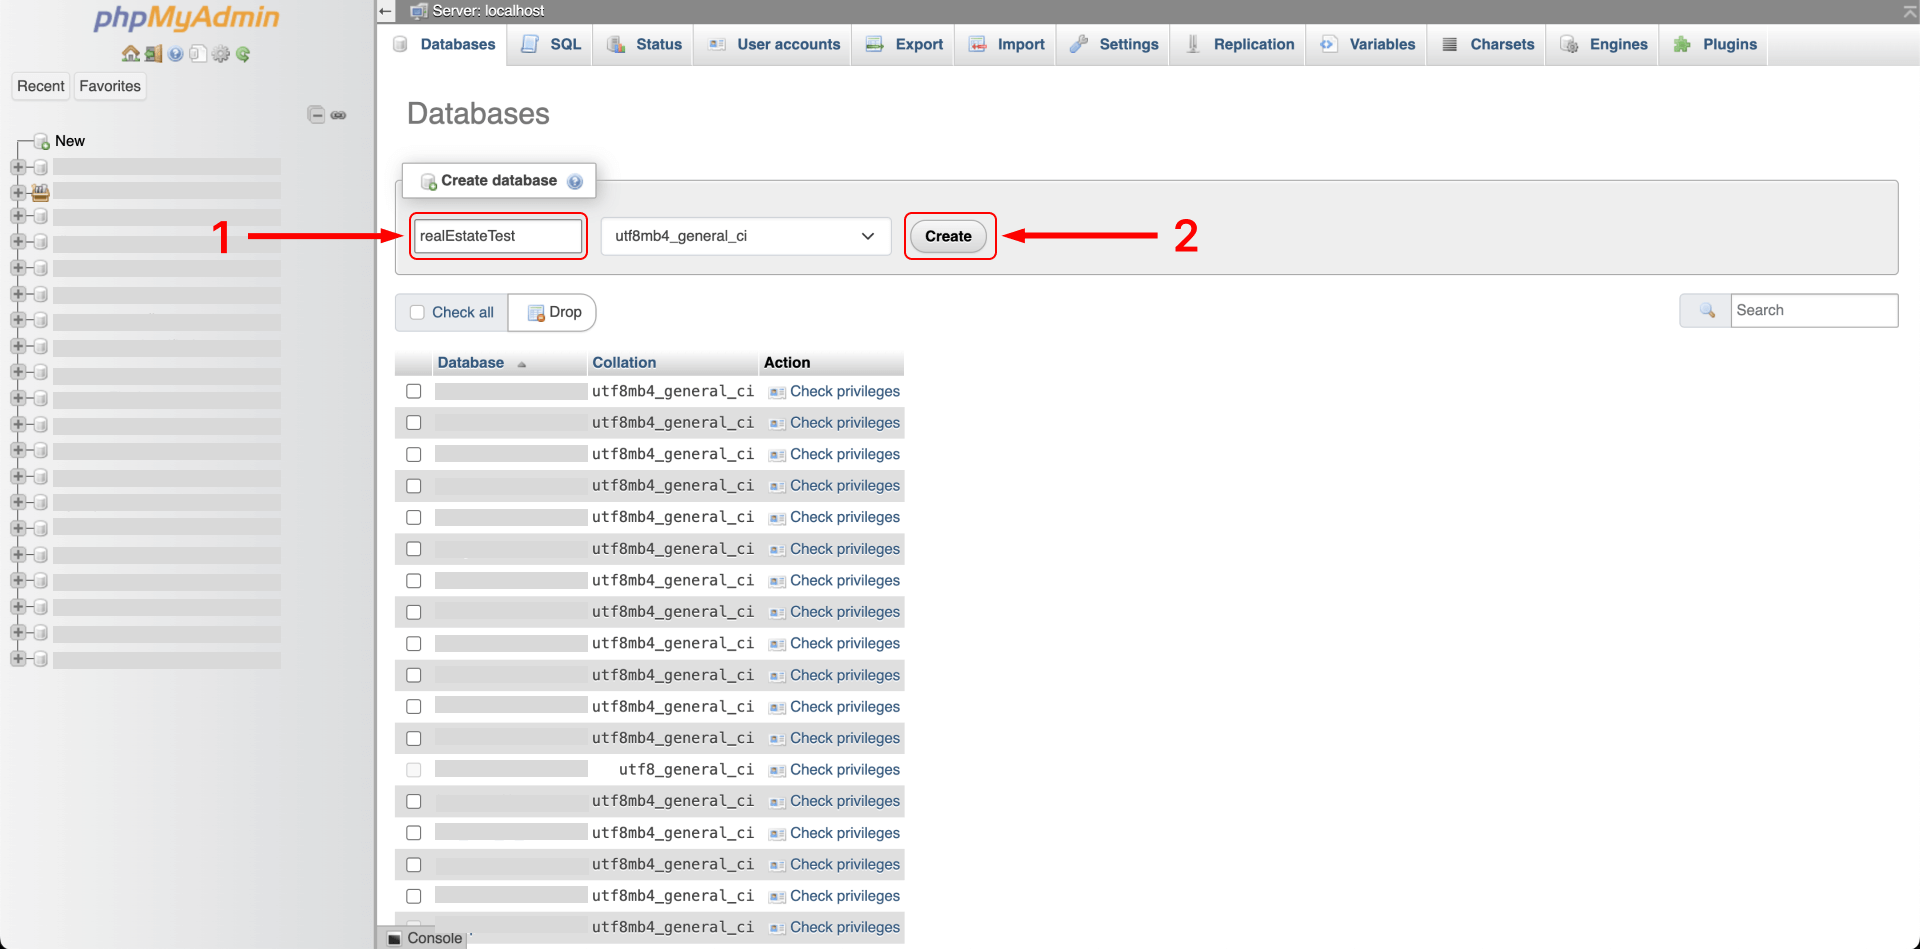
Task: Click Check privileges link in first row
Action: pos(844,391)
